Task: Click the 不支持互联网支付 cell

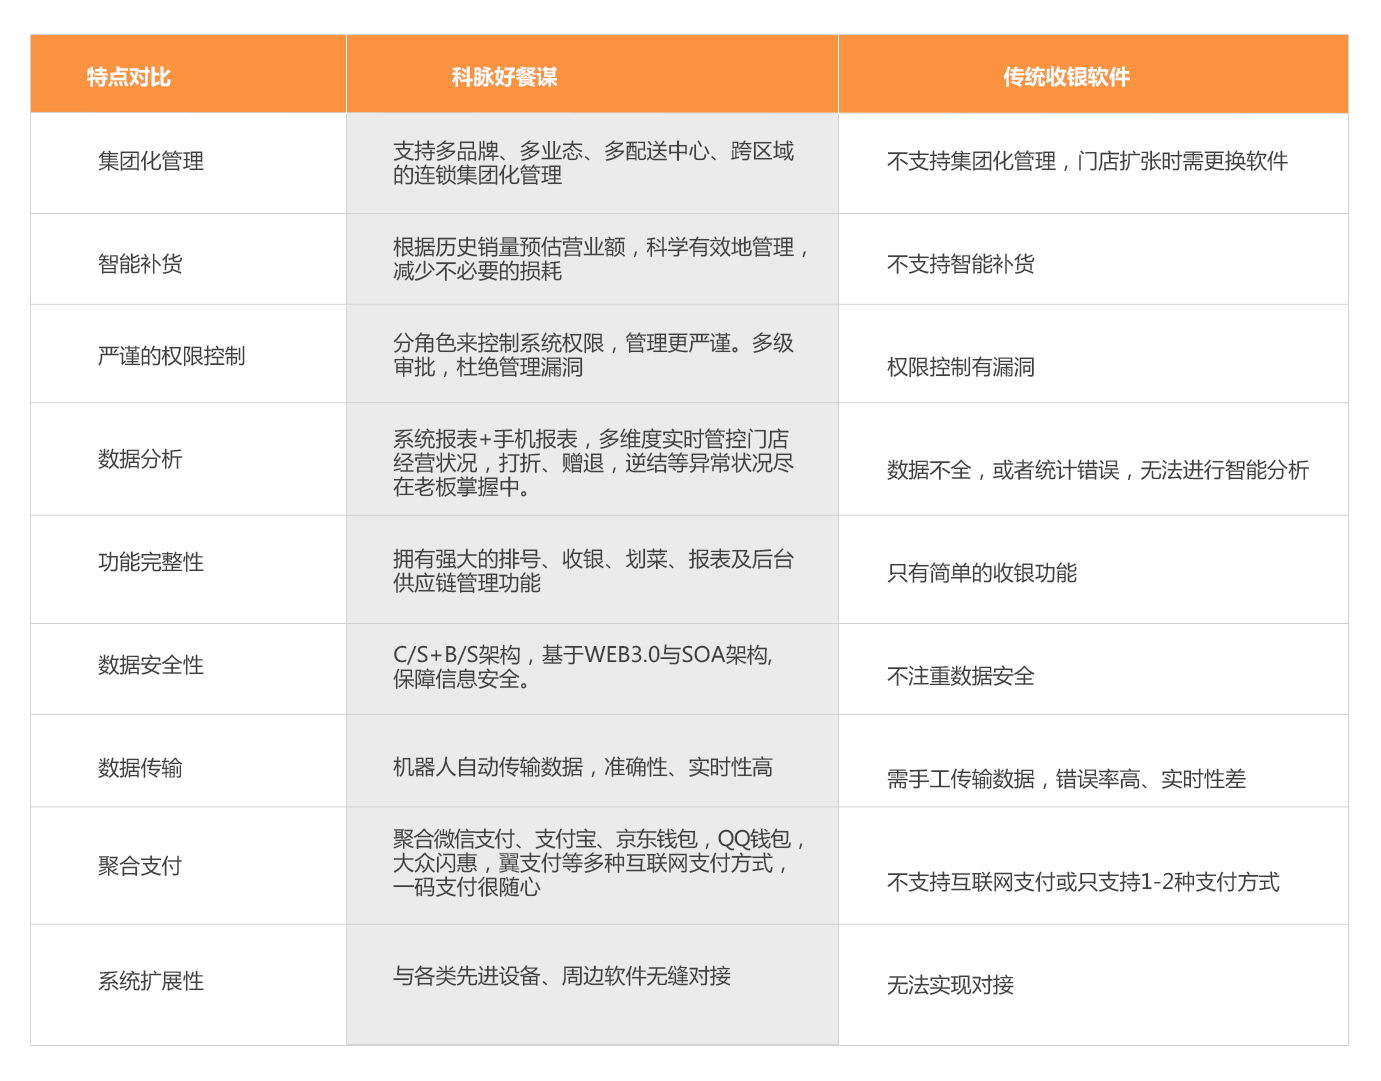Action: click(1093, 866)
